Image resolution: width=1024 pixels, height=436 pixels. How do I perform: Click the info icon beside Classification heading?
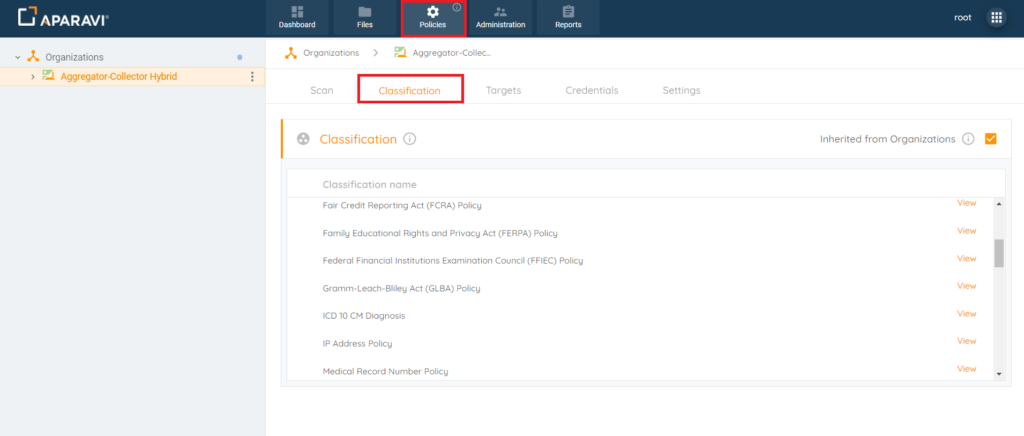(409, 139)
